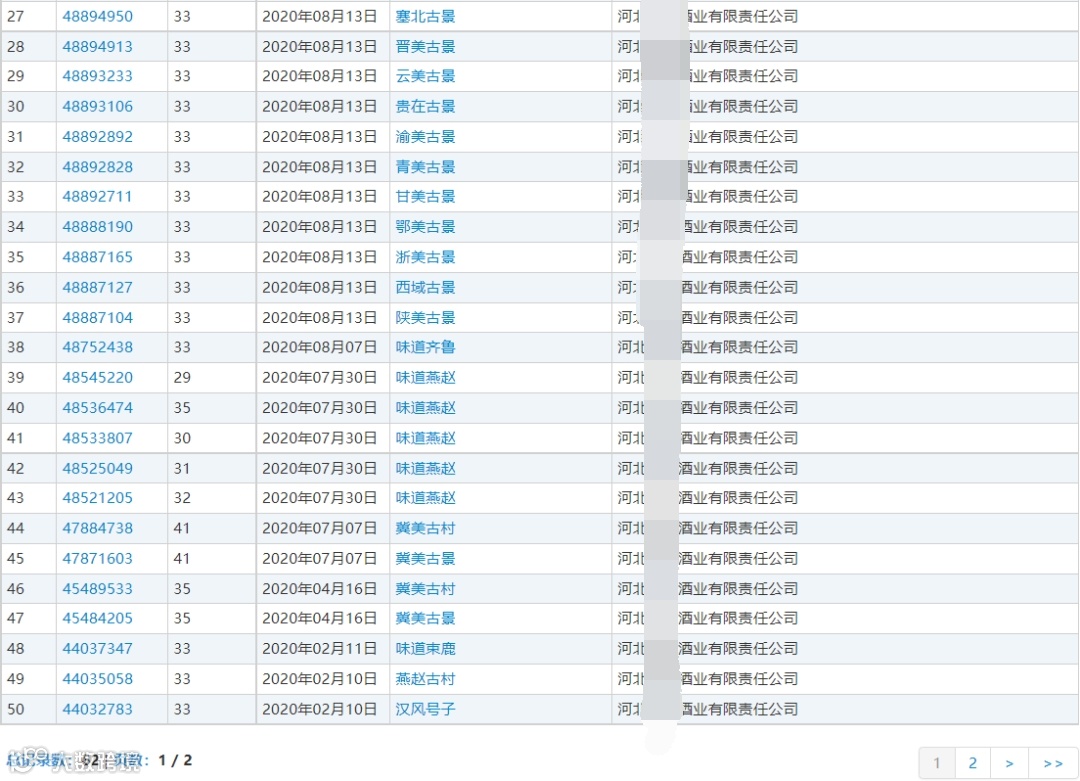1080x781 pixels.
Task: Go to next page with > button
Action: tap(1009, 763)
